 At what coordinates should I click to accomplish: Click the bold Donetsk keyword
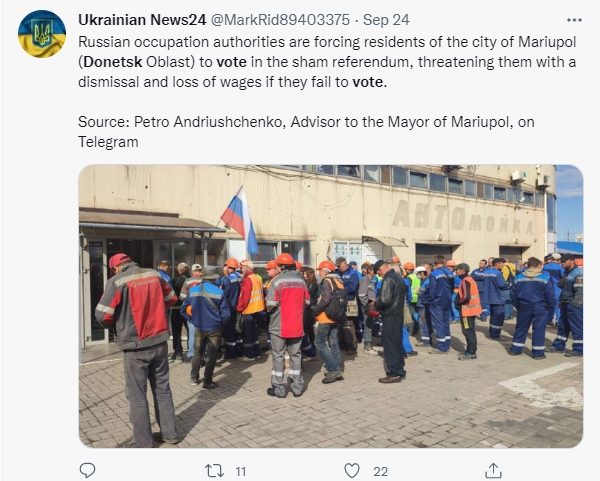pyautogui.click(x=113, y=62)
